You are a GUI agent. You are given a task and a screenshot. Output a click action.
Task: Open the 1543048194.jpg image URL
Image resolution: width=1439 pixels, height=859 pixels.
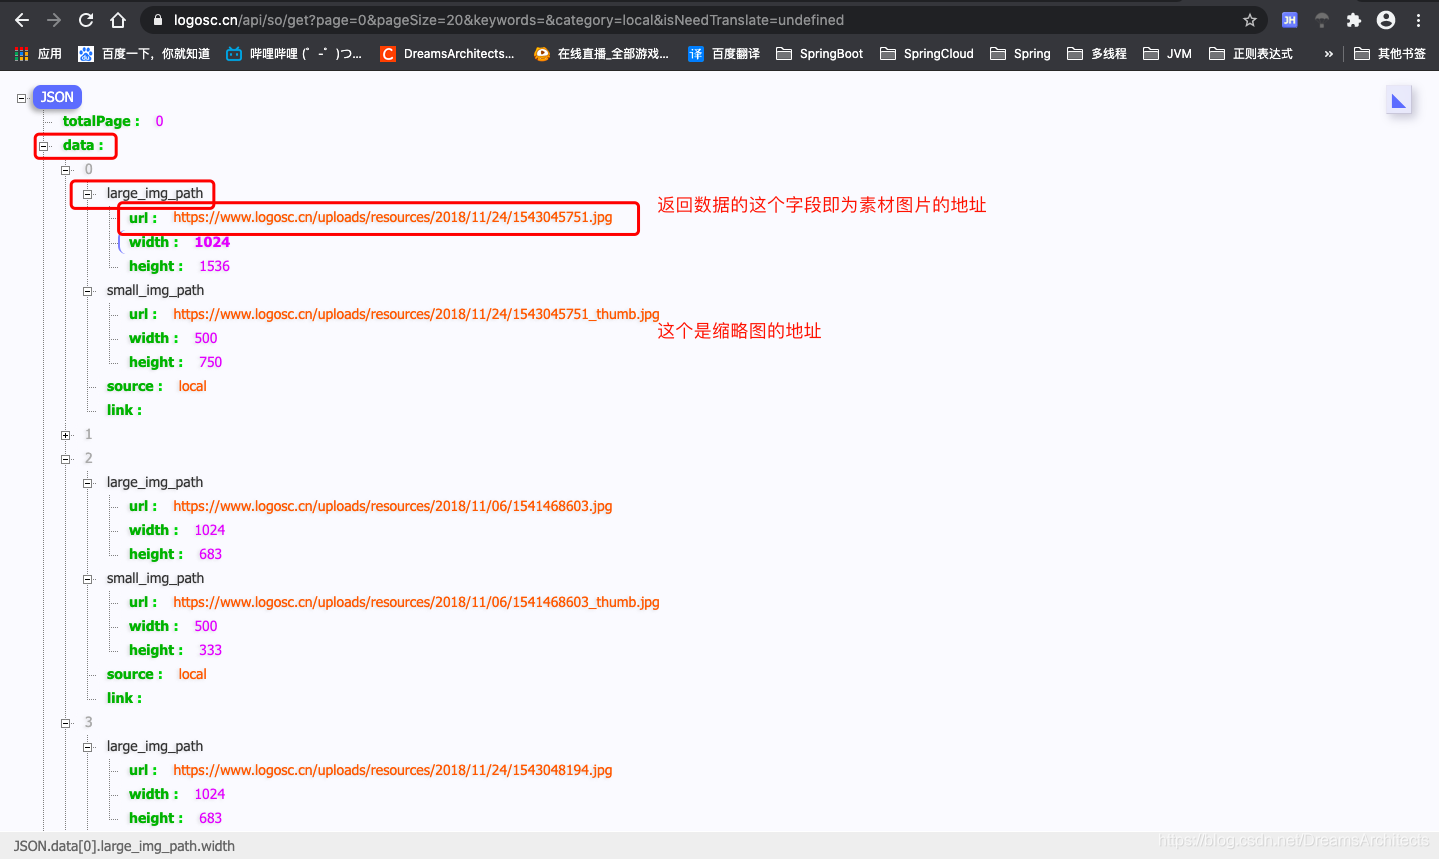click(392, 770)
